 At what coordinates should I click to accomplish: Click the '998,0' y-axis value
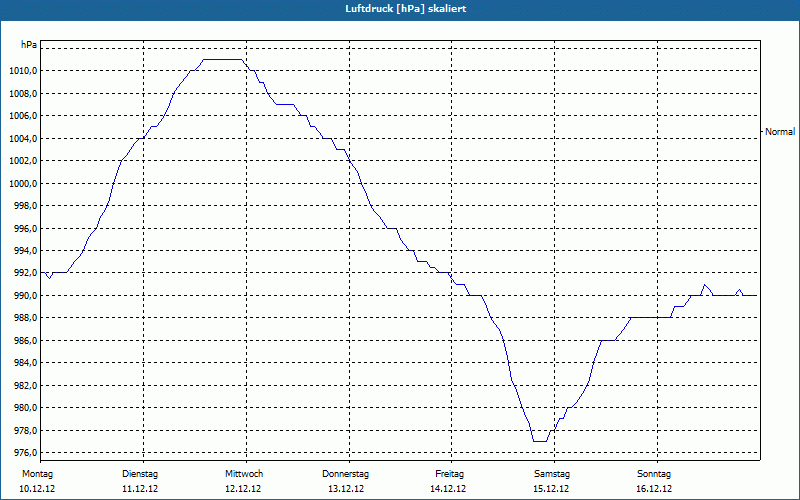pos(26,206)
